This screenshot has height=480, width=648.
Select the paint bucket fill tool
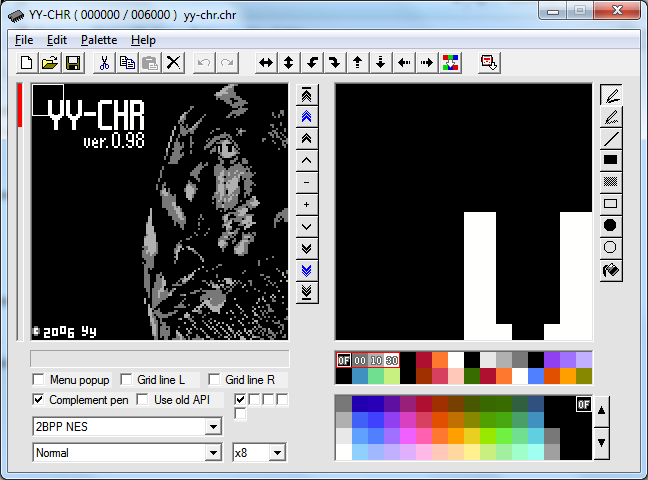pyautogui.click(x=610, y=270)
